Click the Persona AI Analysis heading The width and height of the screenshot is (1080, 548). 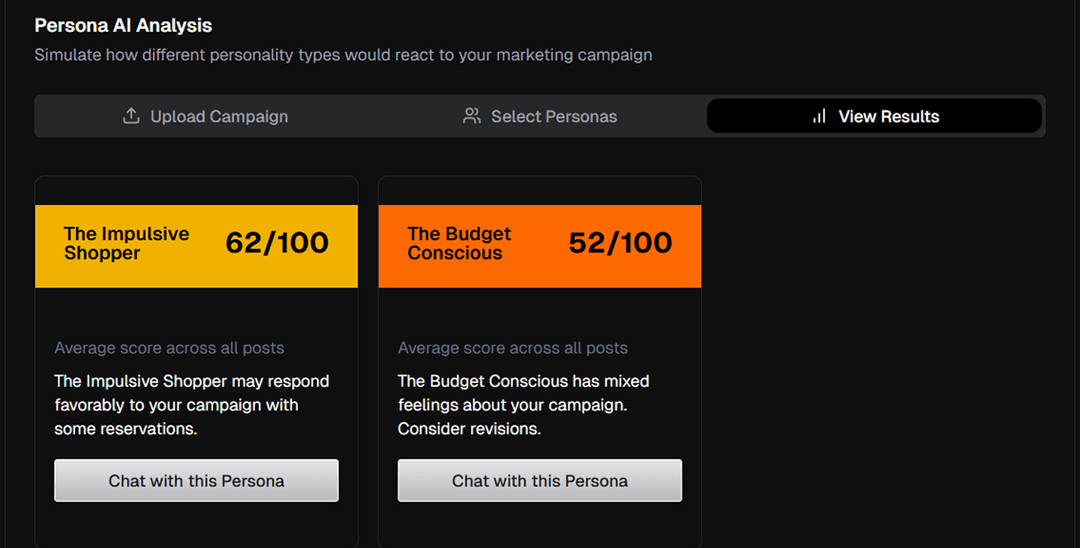(x=123, y=25)
